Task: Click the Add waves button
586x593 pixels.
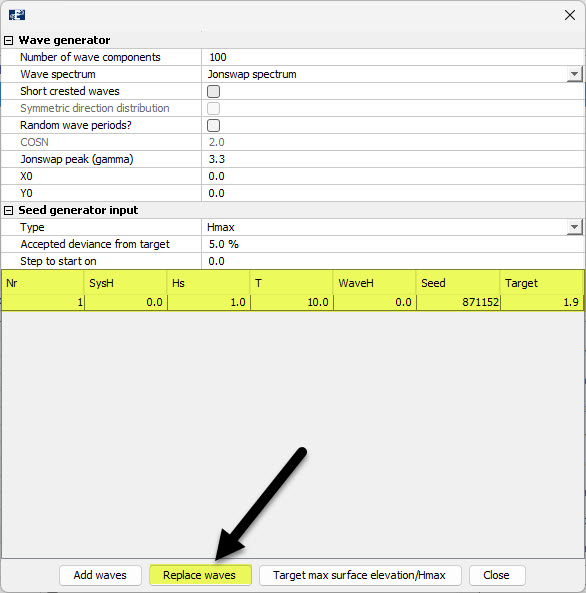Action: click(100, 575)
